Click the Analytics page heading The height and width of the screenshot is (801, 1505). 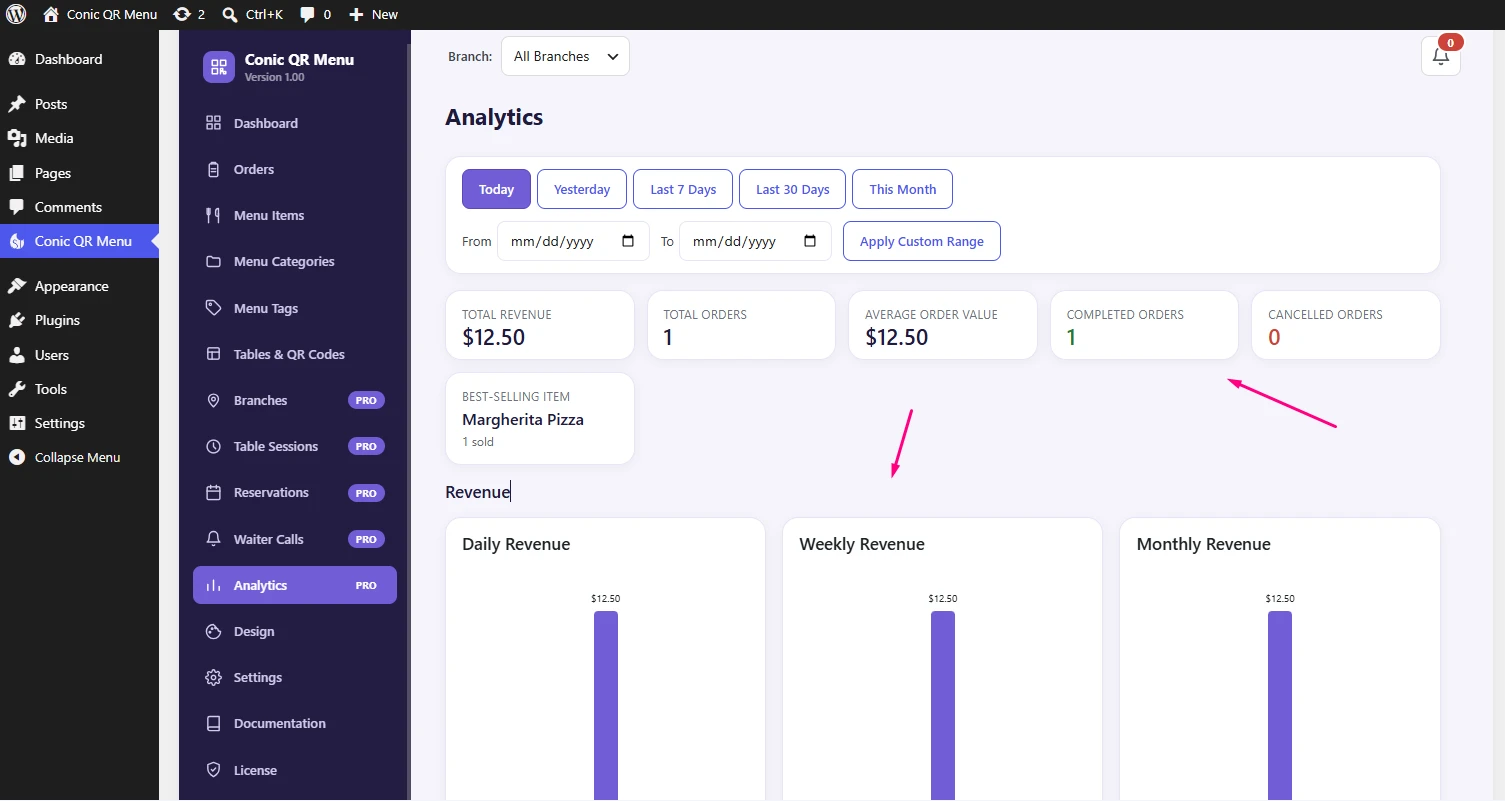[x=494, y=117]
